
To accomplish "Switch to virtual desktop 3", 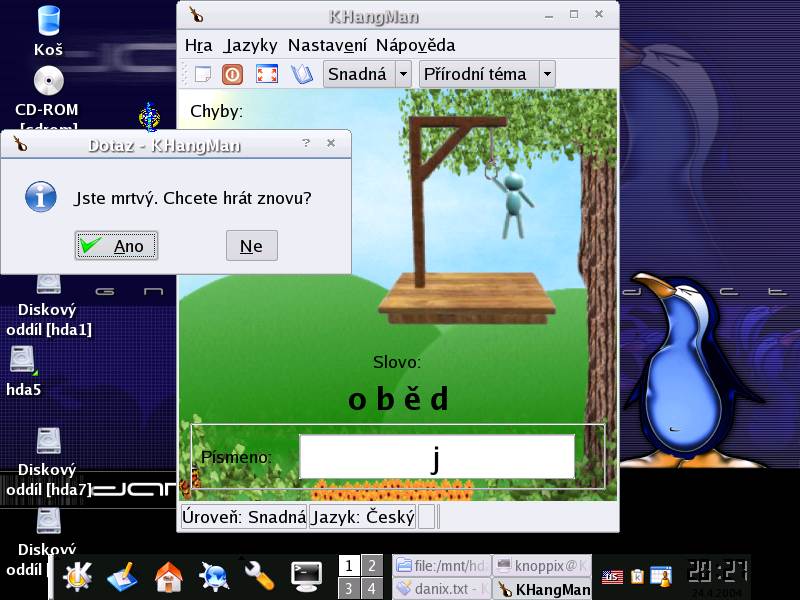I will [x=349, y=589].
